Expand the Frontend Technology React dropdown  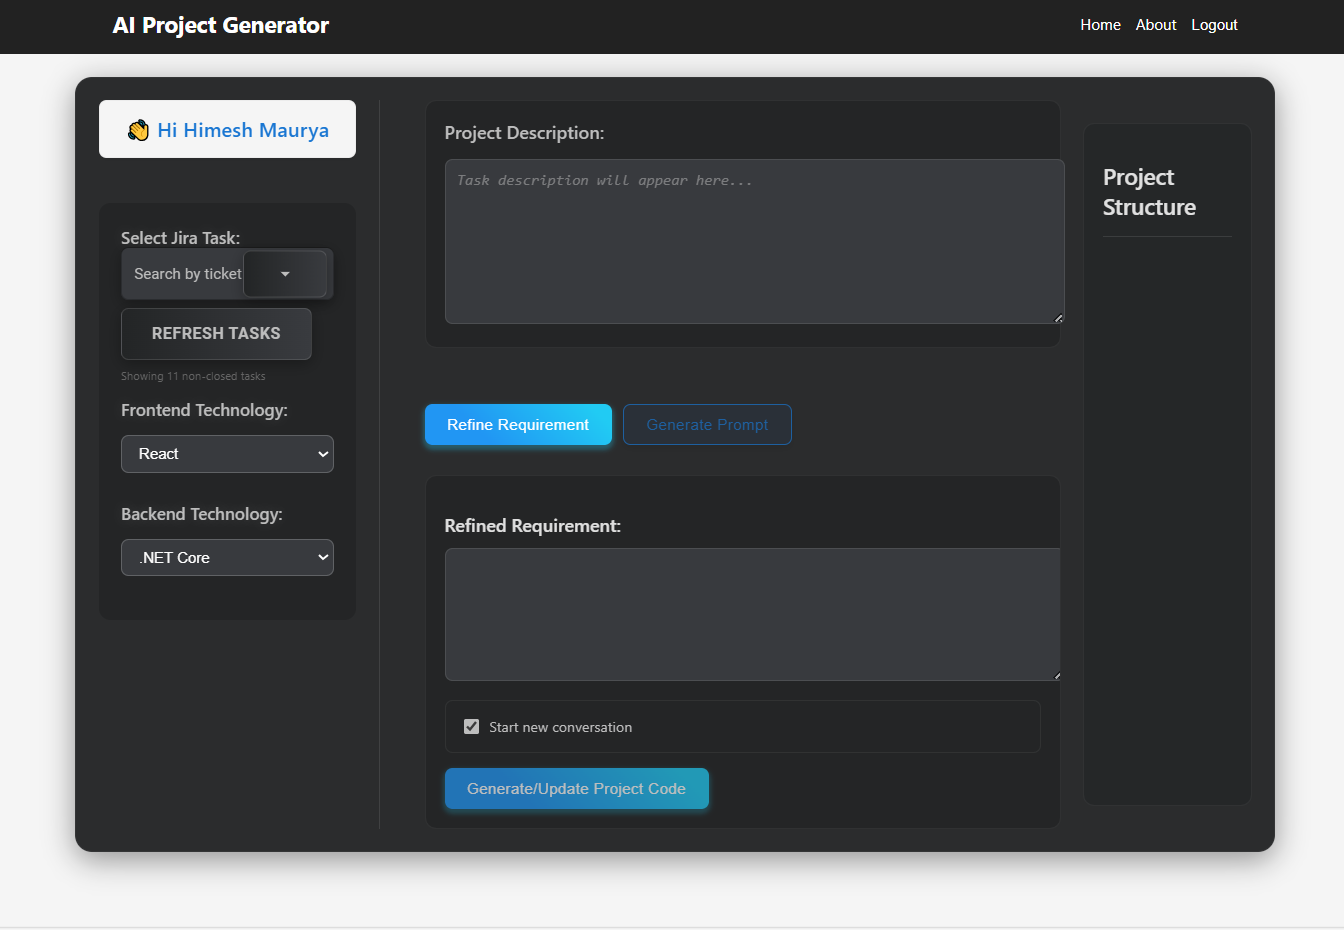227,454
